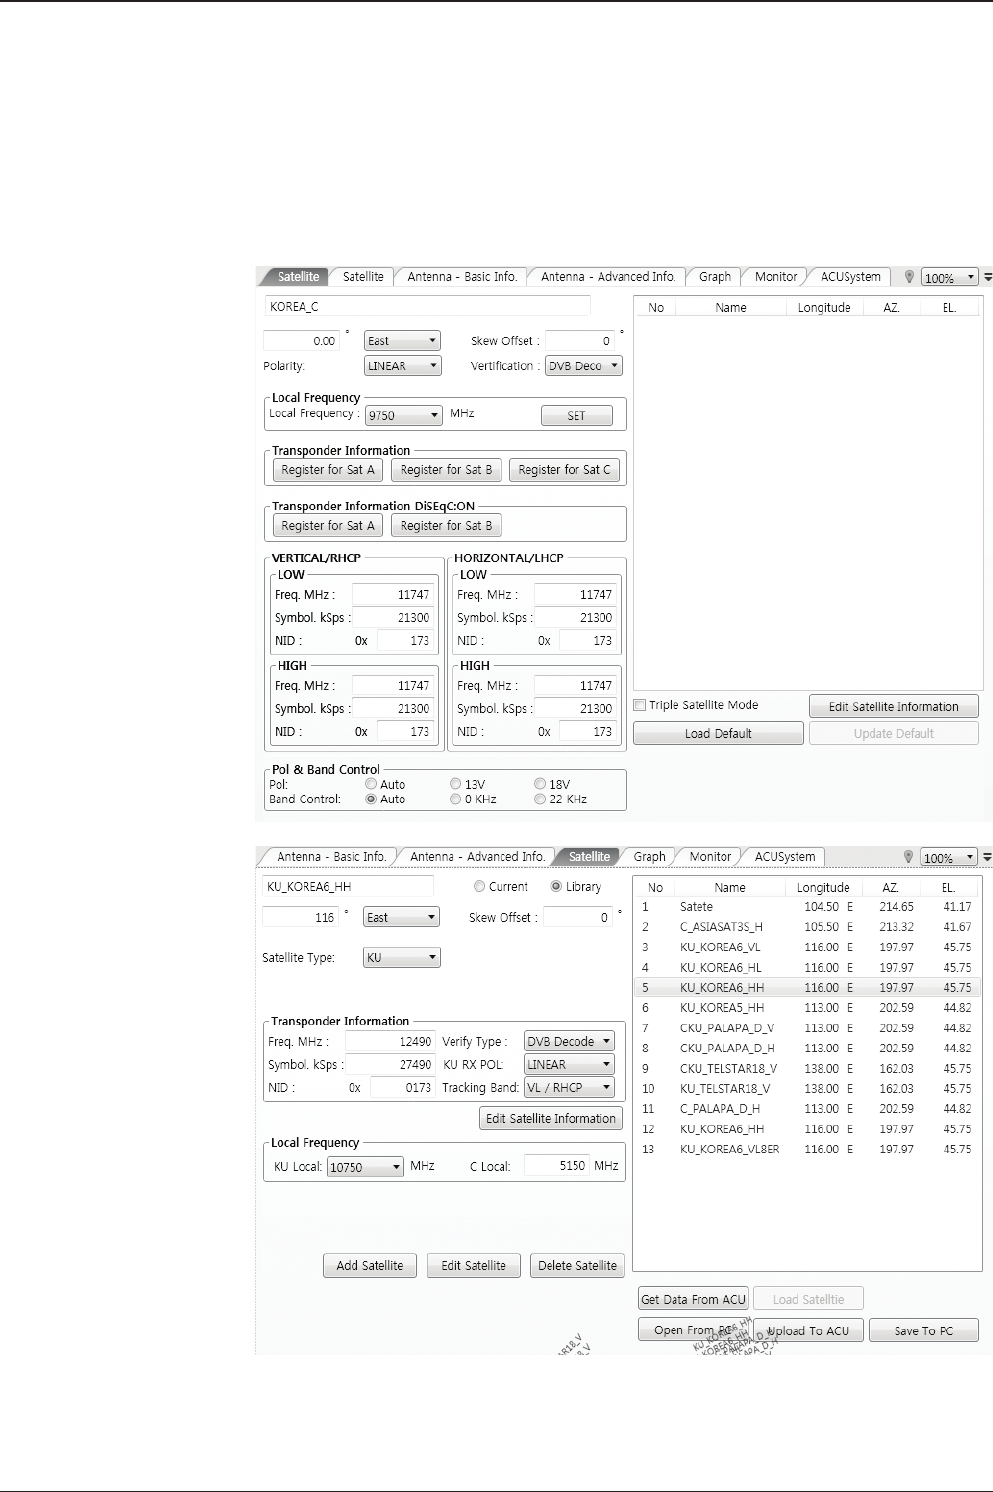Switch to Antenna - Advanced Info. tab in KOREA_C window

608,277
